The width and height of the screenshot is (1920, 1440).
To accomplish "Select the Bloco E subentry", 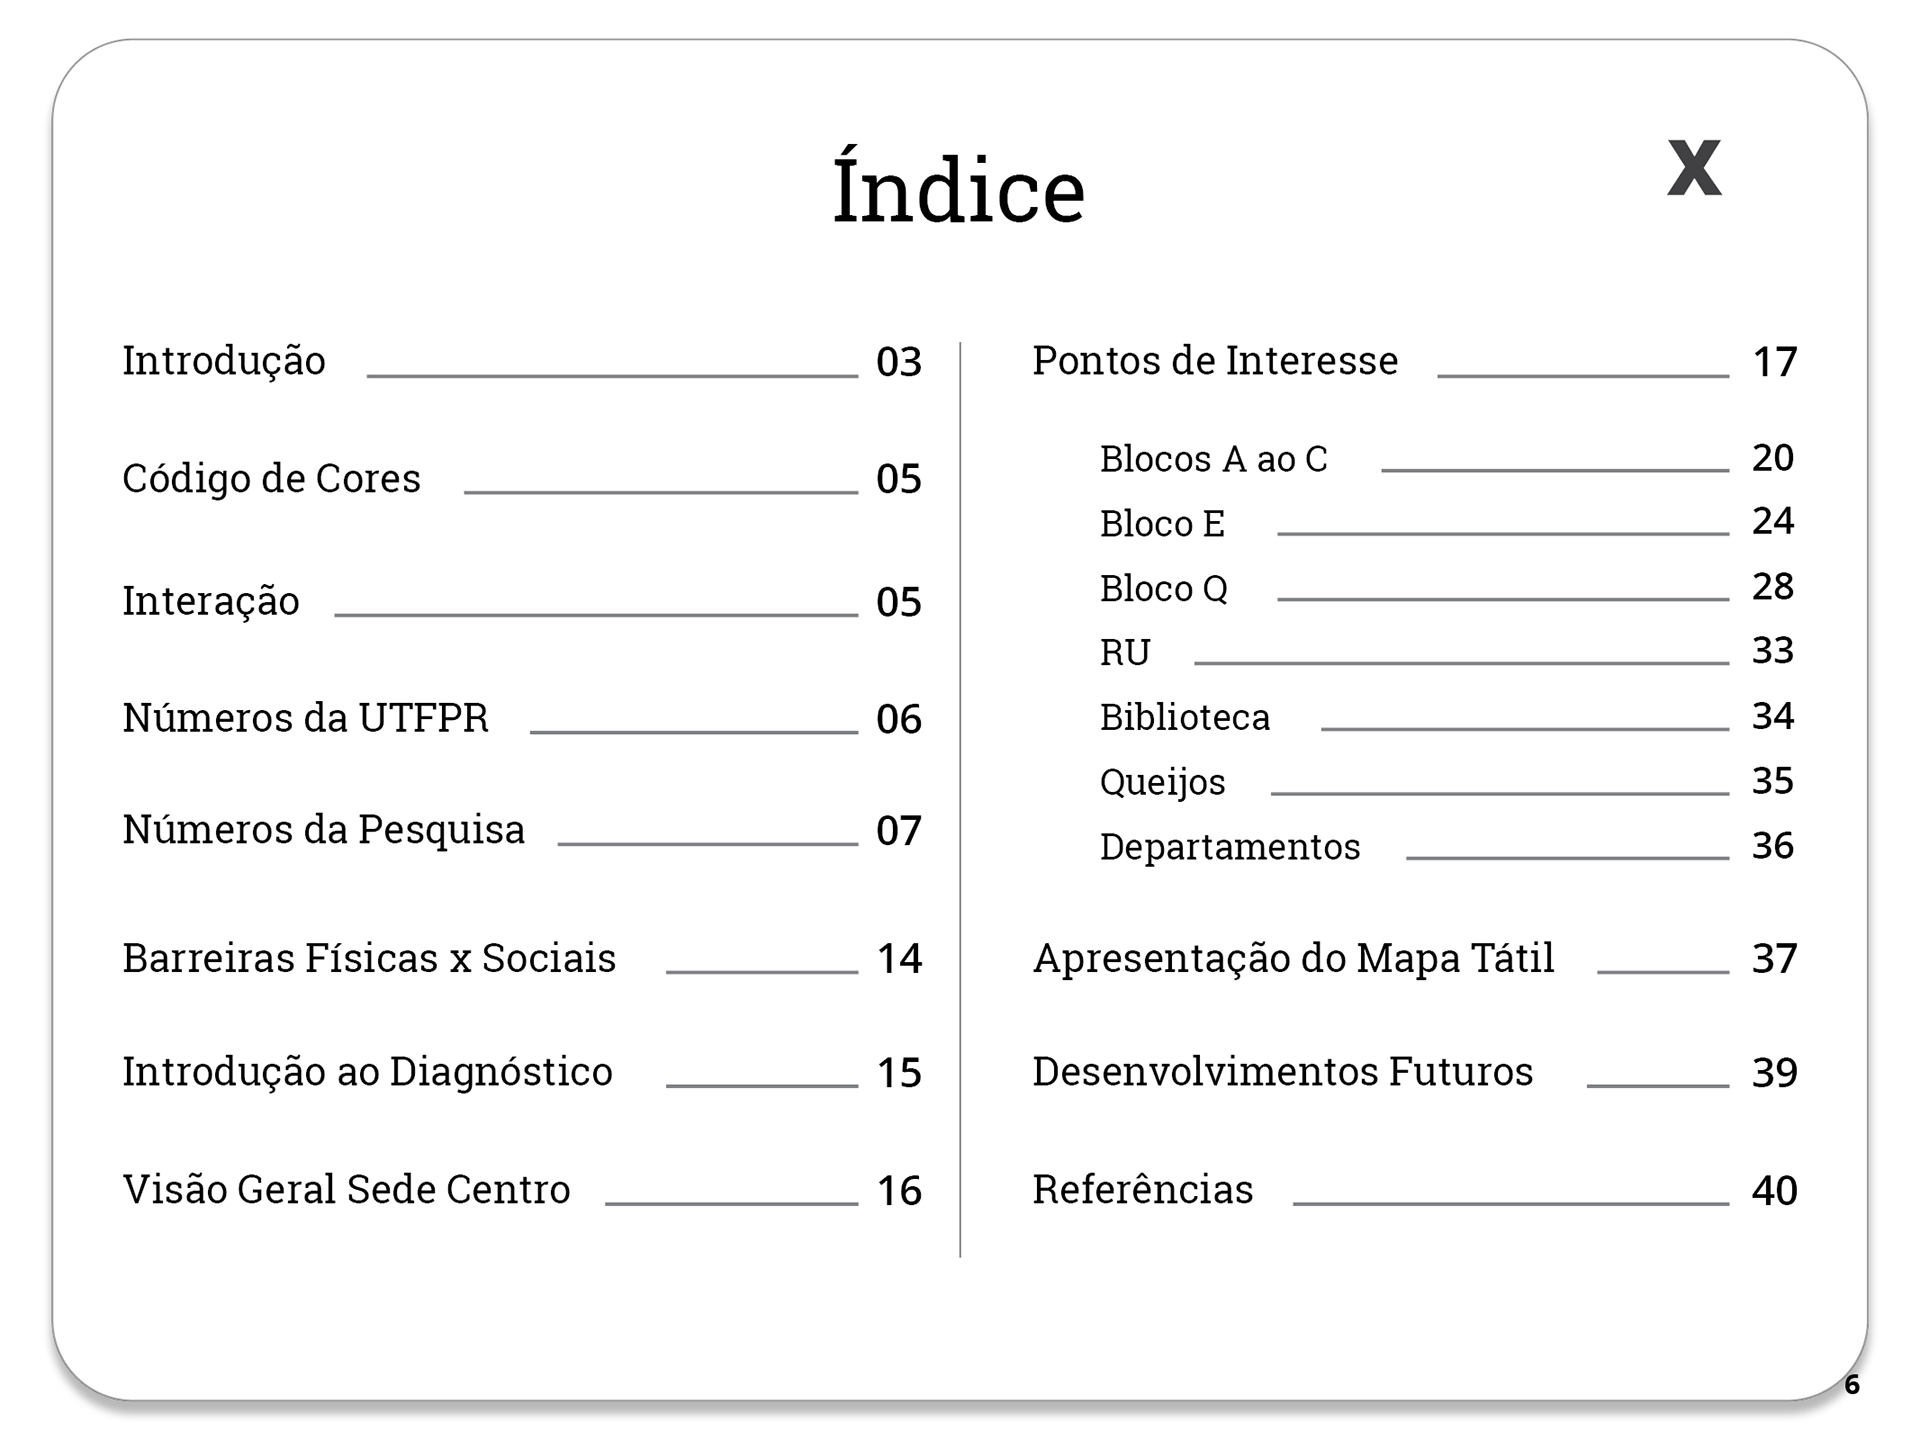I will pos(1447,522).
